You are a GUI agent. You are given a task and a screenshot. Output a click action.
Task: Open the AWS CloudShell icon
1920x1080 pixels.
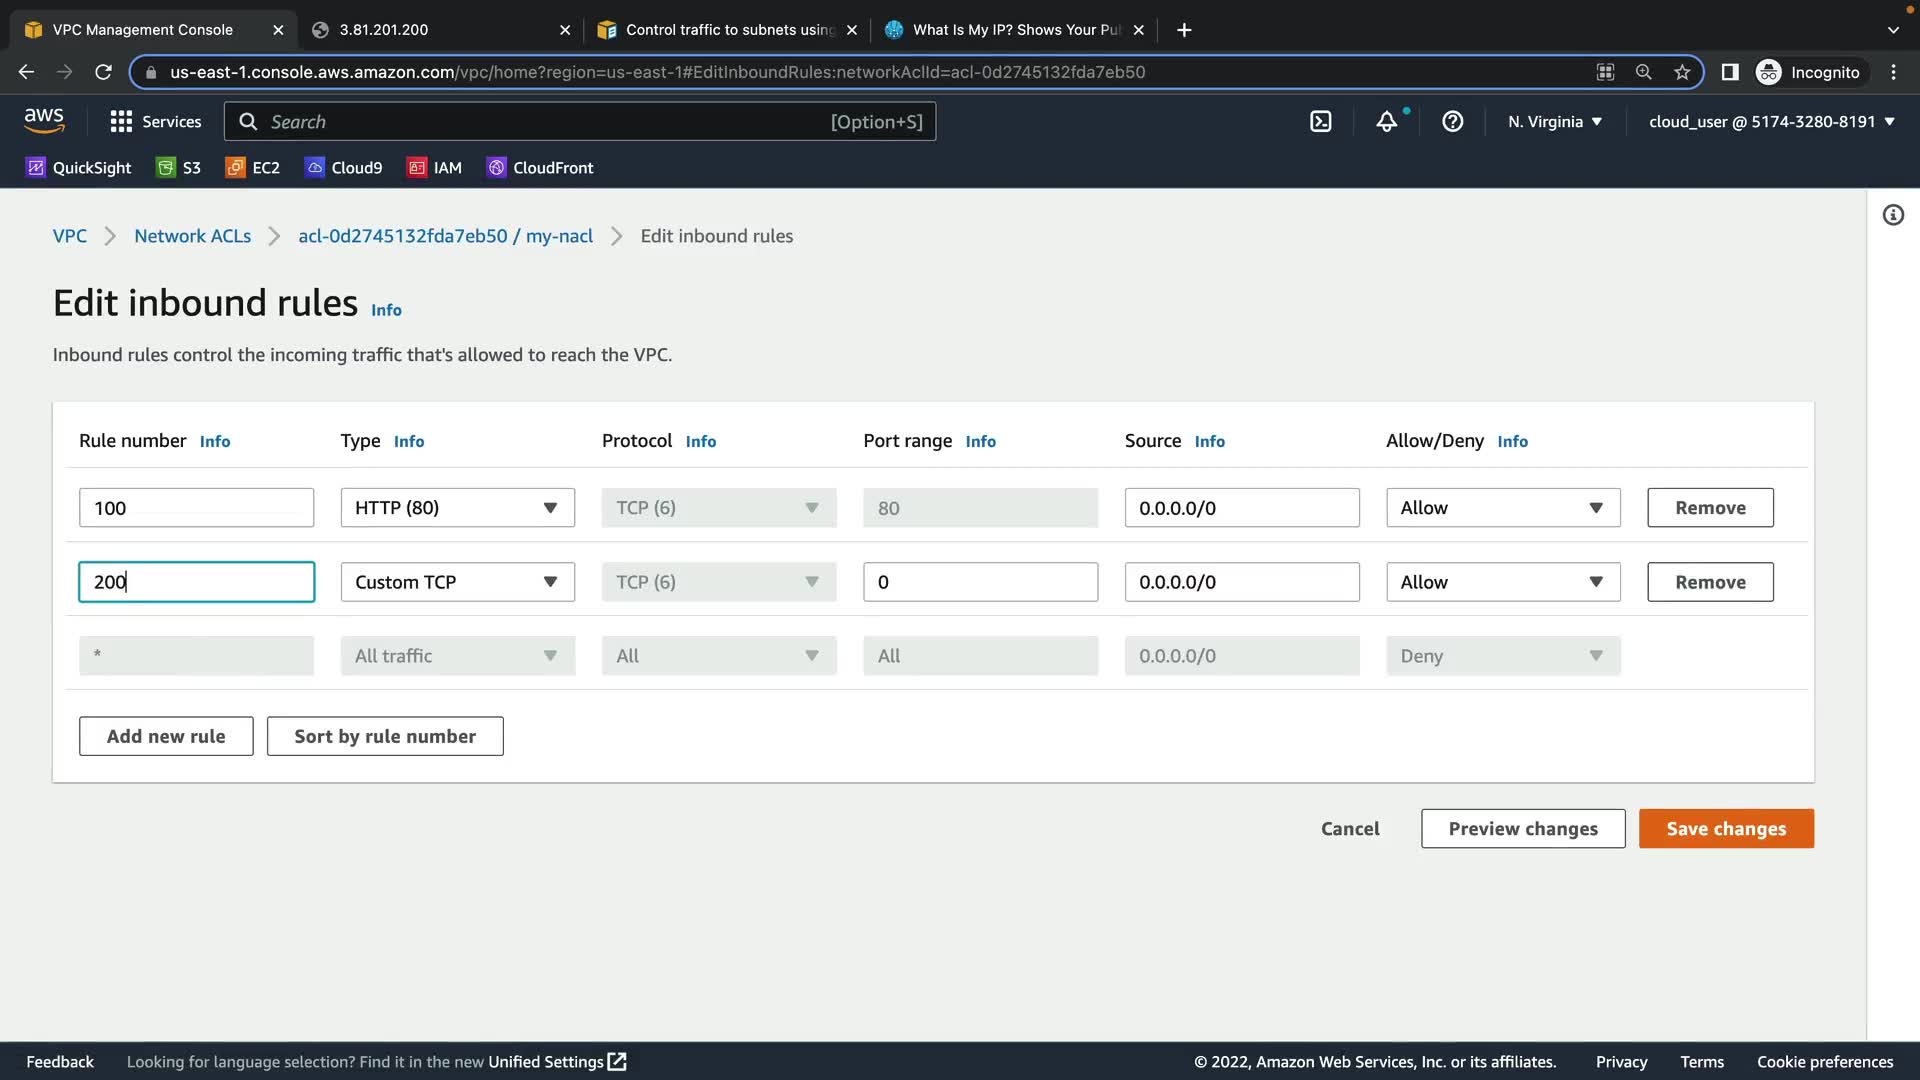click(1320, 122)
